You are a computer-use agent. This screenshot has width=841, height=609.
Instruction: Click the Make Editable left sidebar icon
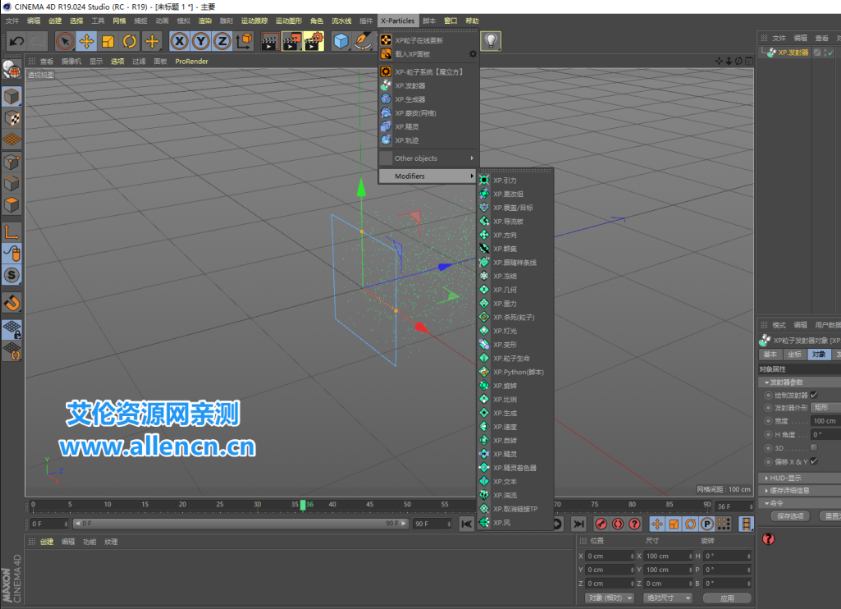(12, 70)
